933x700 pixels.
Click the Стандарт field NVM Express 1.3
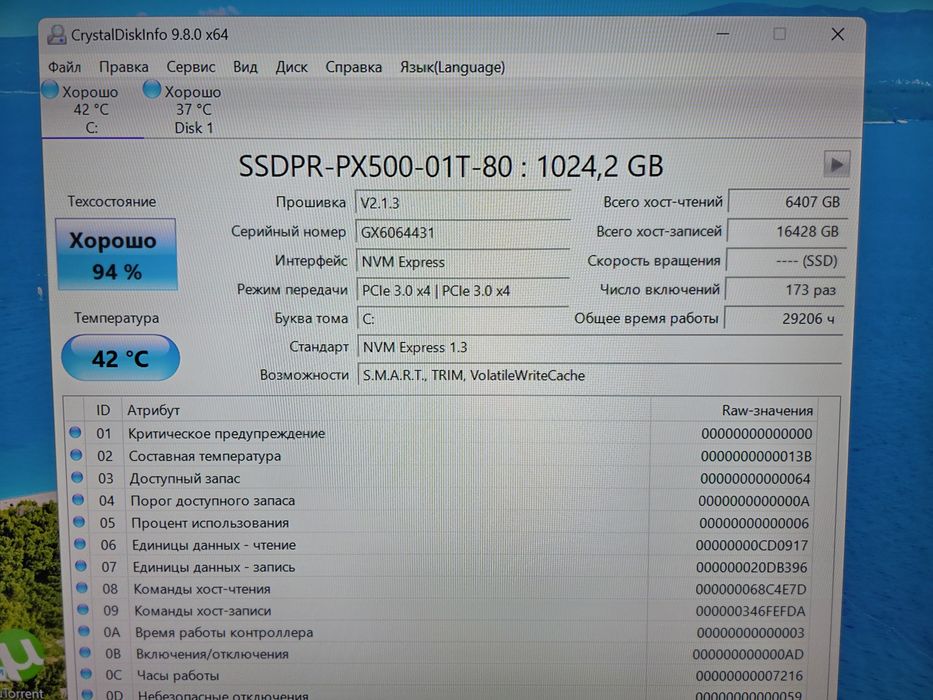click(600, 347)
